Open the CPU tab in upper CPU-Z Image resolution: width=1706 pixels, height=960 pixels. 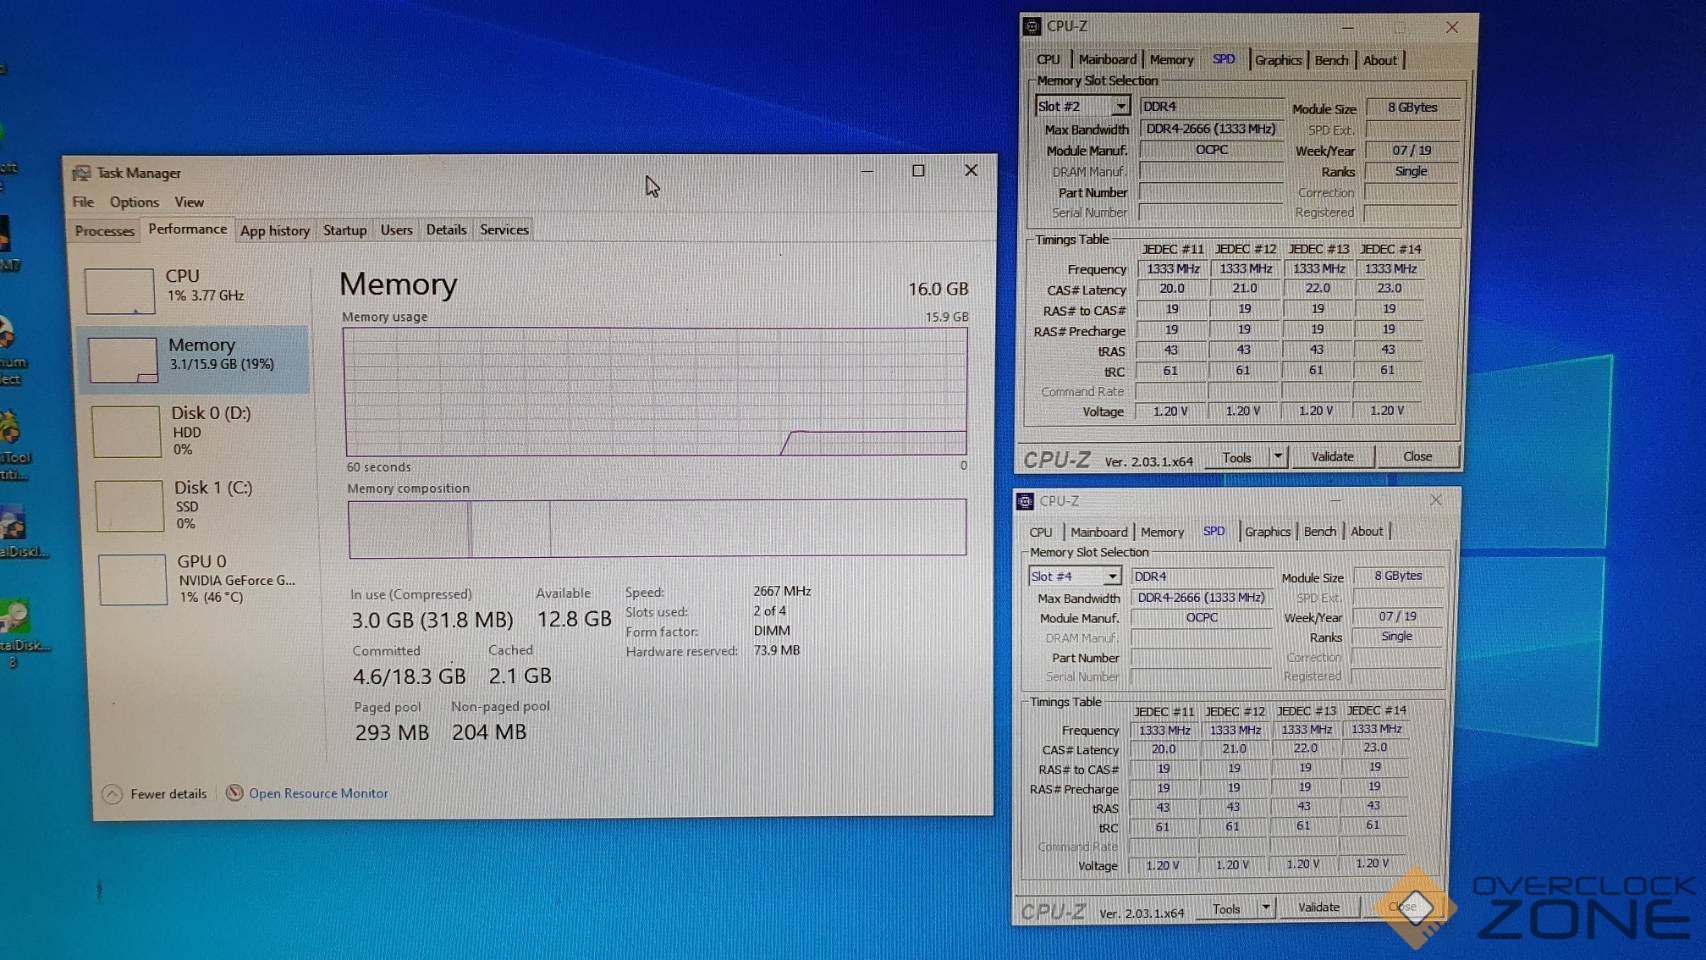tap(1048, 60)
